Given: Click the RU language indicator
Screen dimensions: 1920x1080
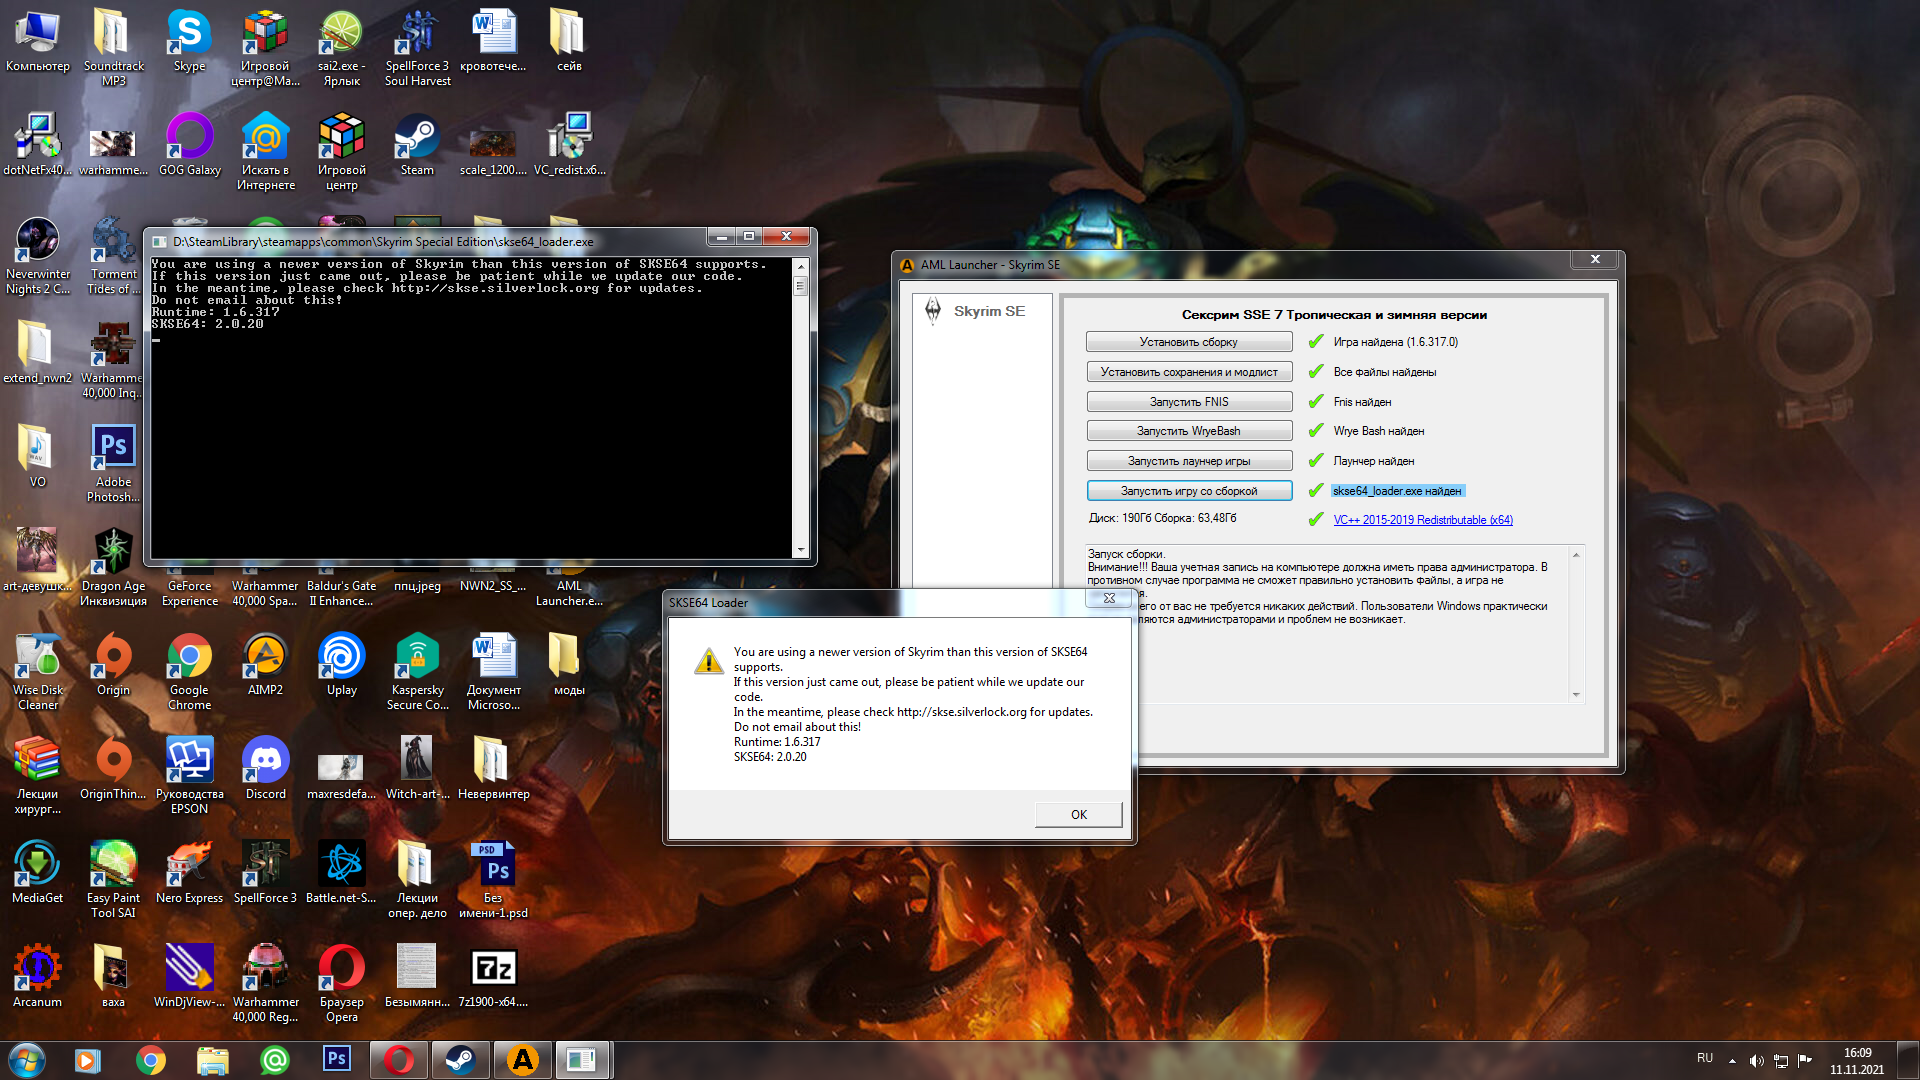Looking at the screenshot, I should (1705, 1058).
